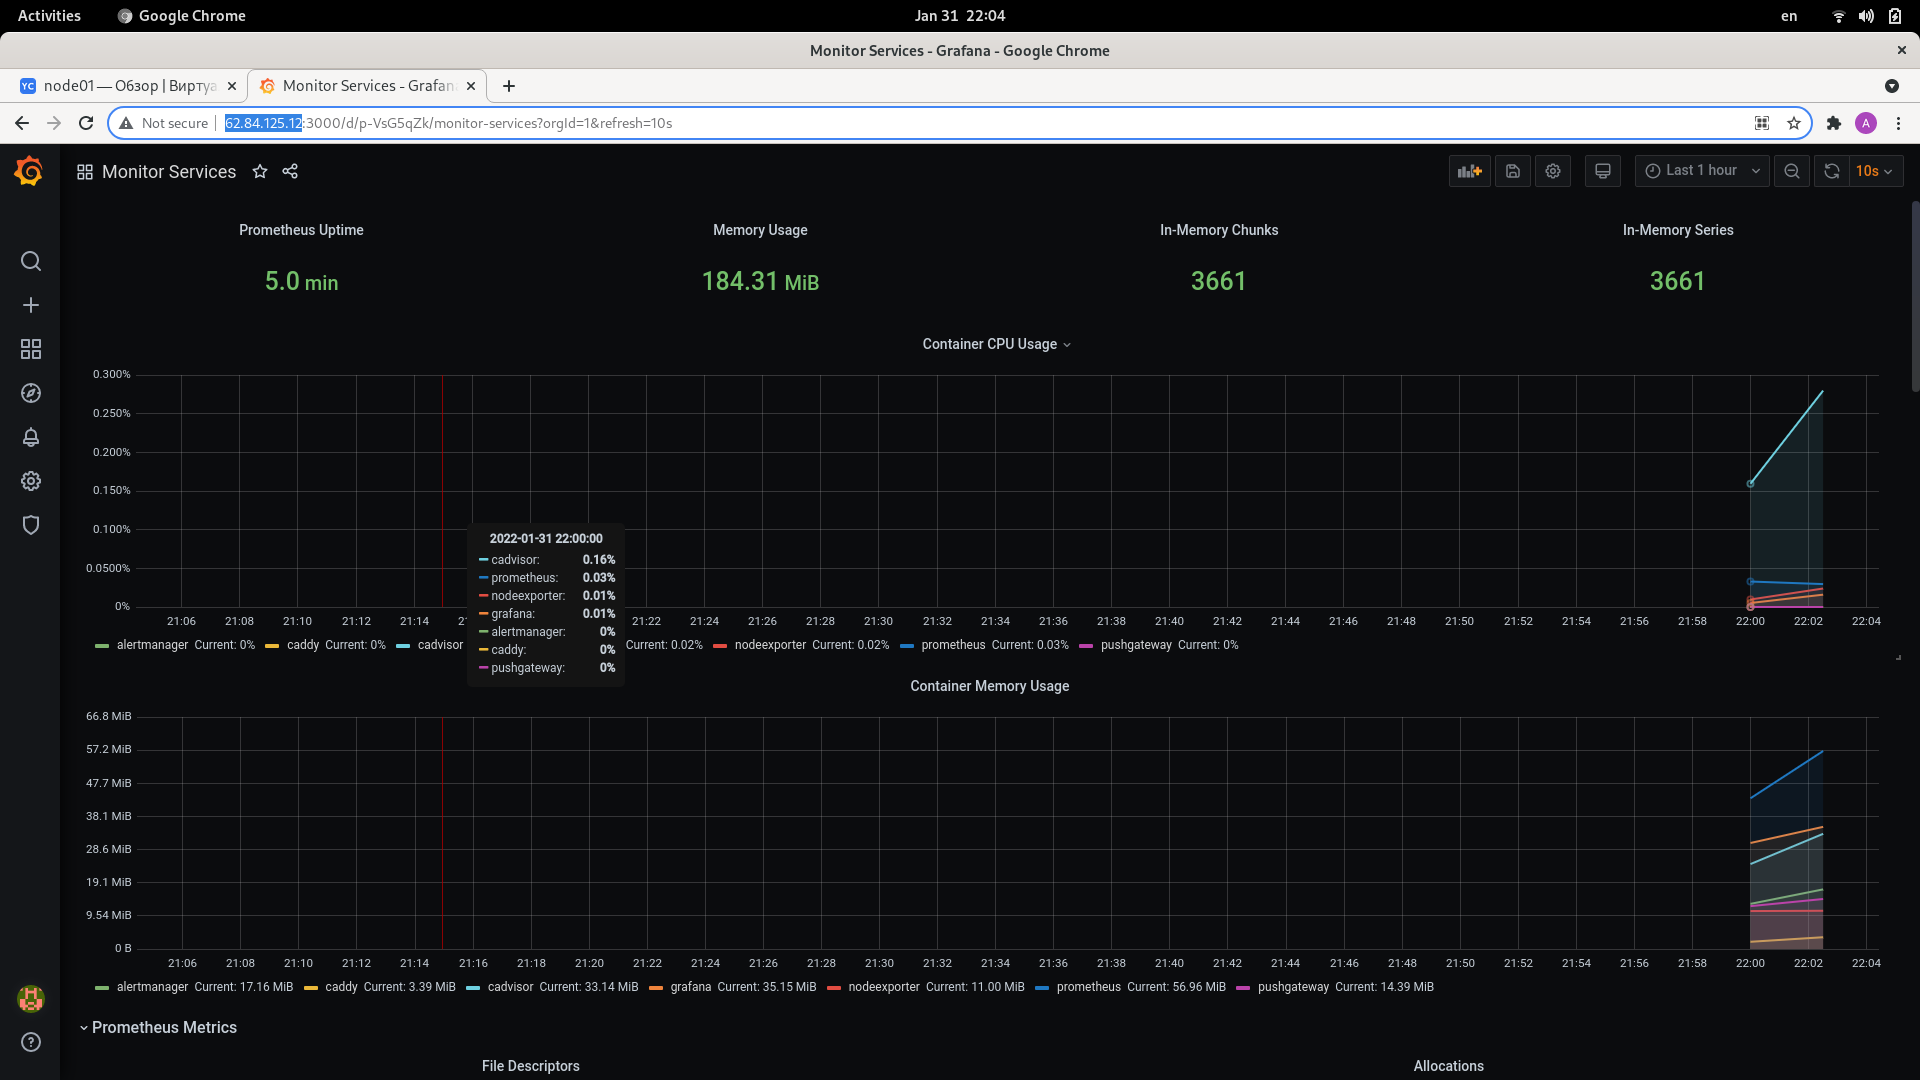Toggle cycle view mode monitor icon
The width and height of the screenshot is (1920, 1080).
point(1603,171)
